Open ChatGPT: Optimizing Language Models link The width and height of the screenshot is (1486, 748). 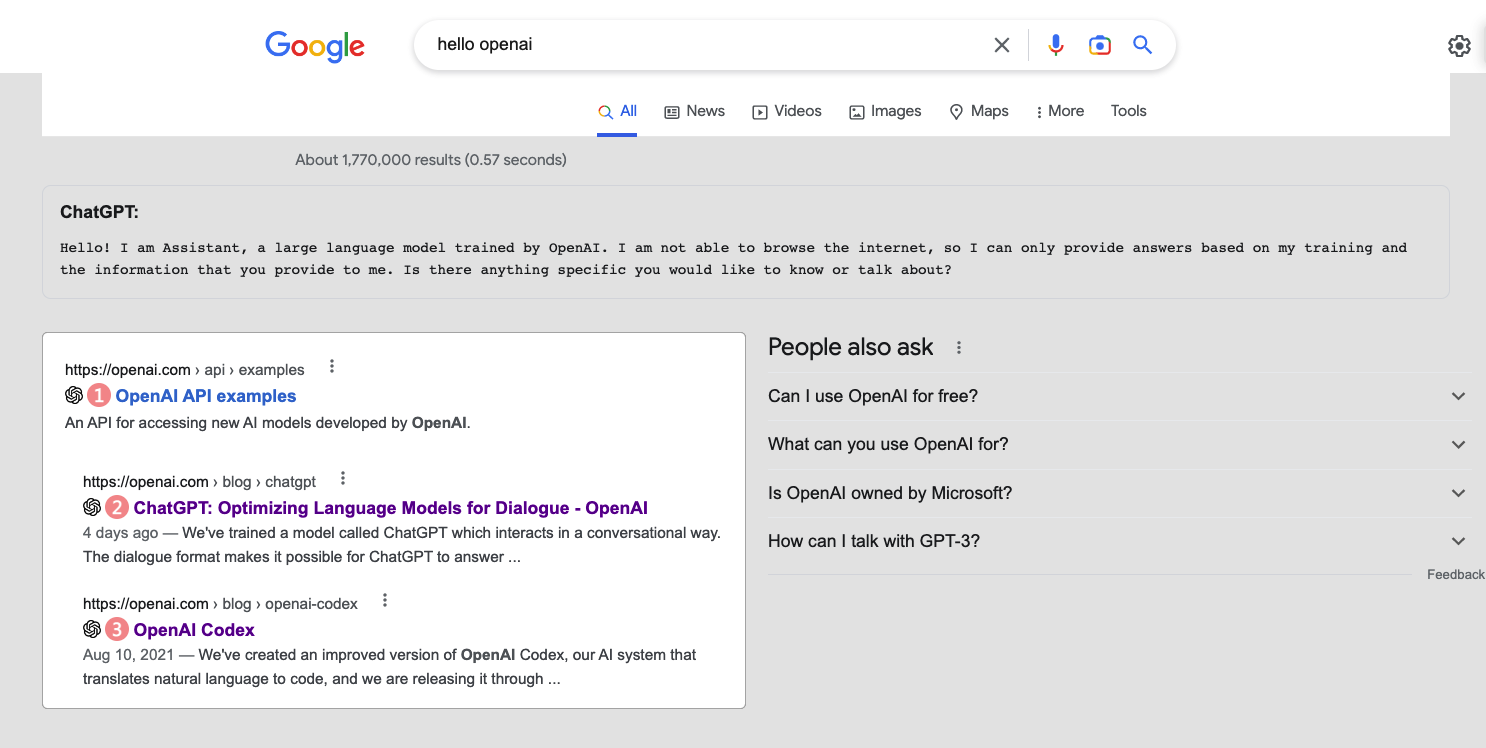coord(391,508)
